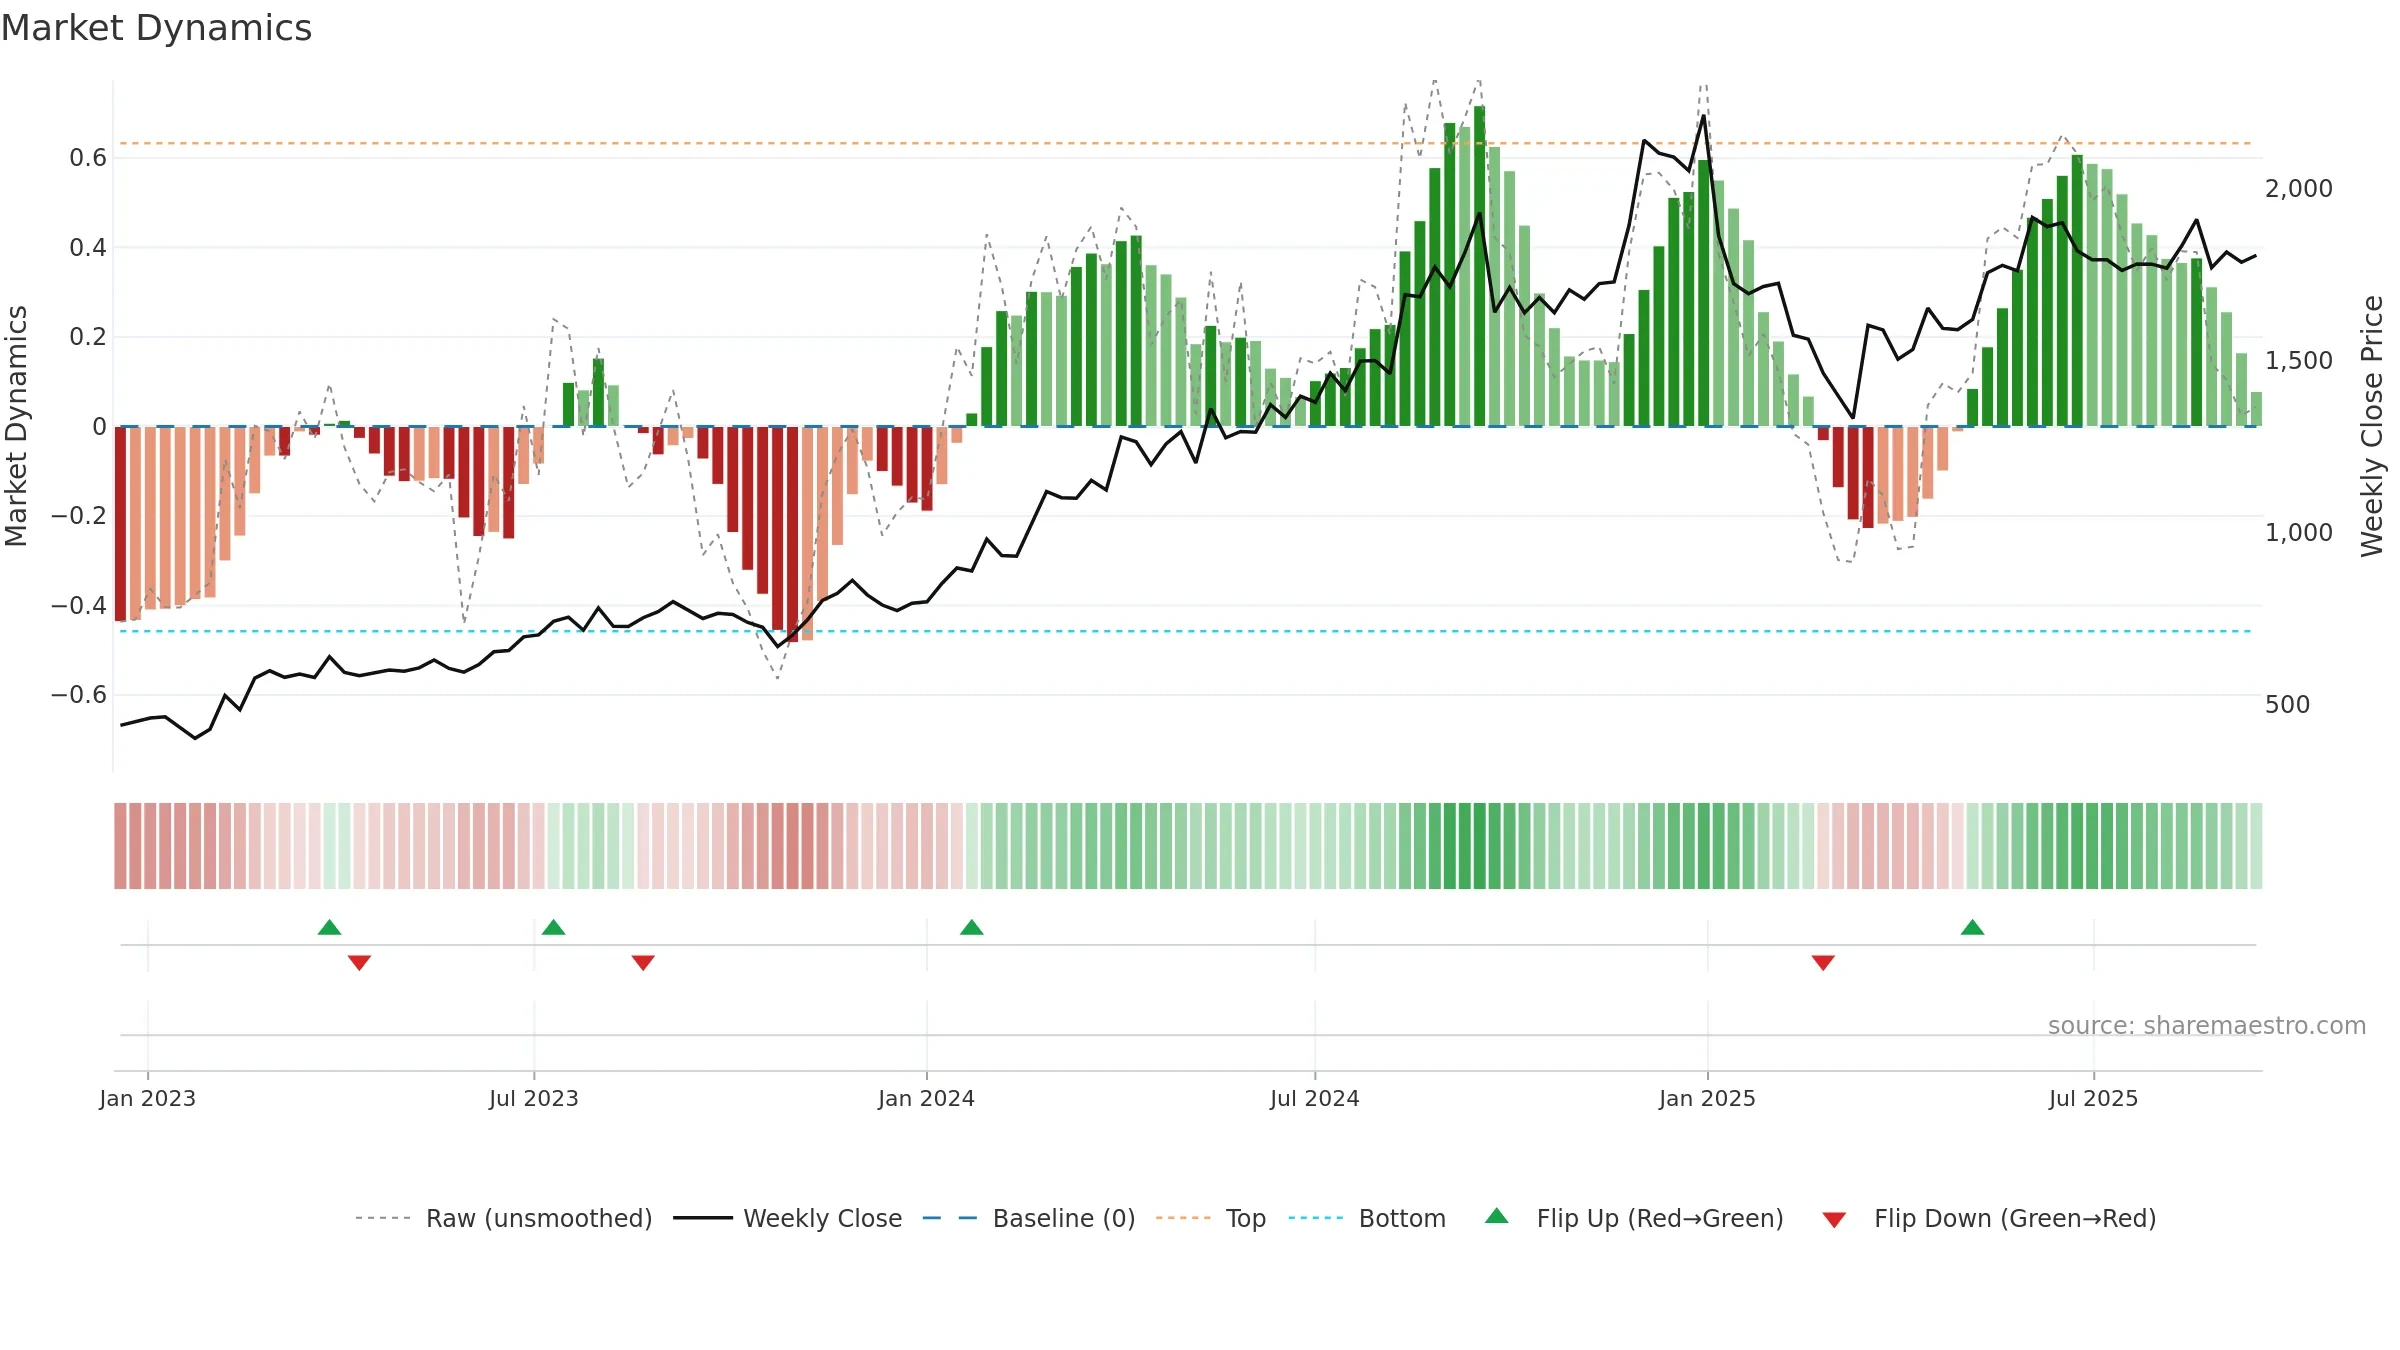Click the darkest green segment of the heatmap strip

1480,846
